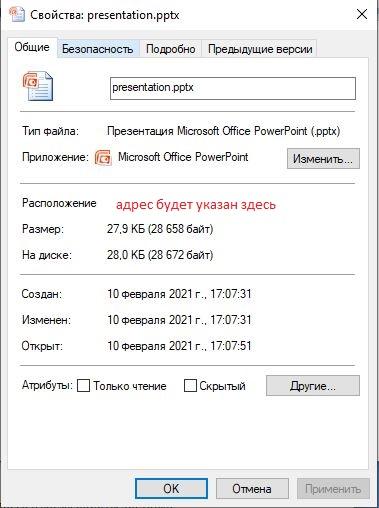Open Другие... attributes button
Image resolution: width=379 pixels, height=508 pixels.
[313, 386]
